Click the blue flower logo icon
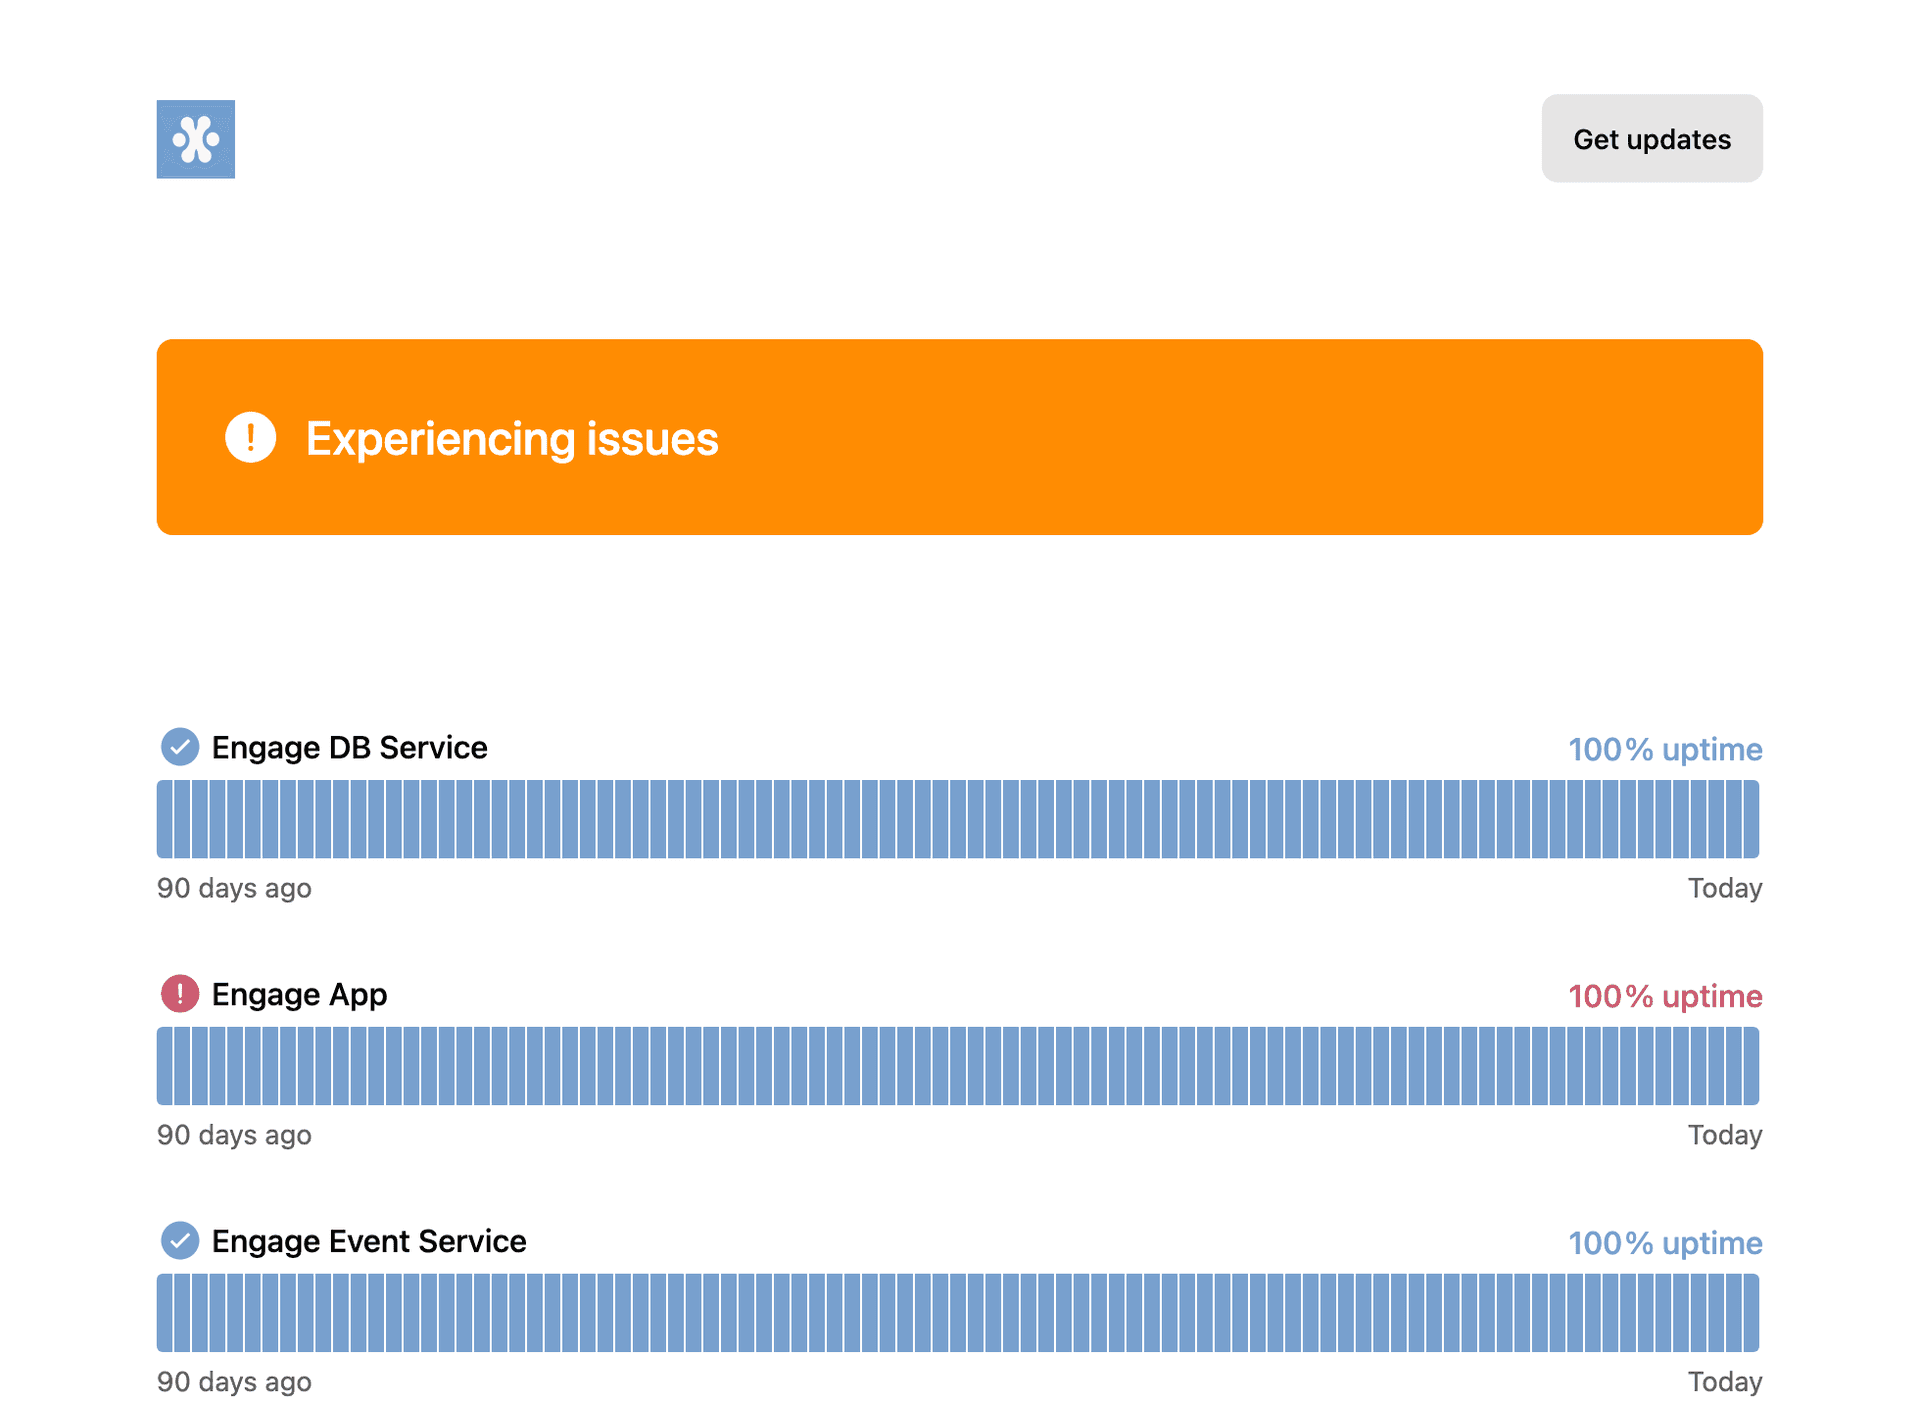1920x1415 pixels. [196, 139]
